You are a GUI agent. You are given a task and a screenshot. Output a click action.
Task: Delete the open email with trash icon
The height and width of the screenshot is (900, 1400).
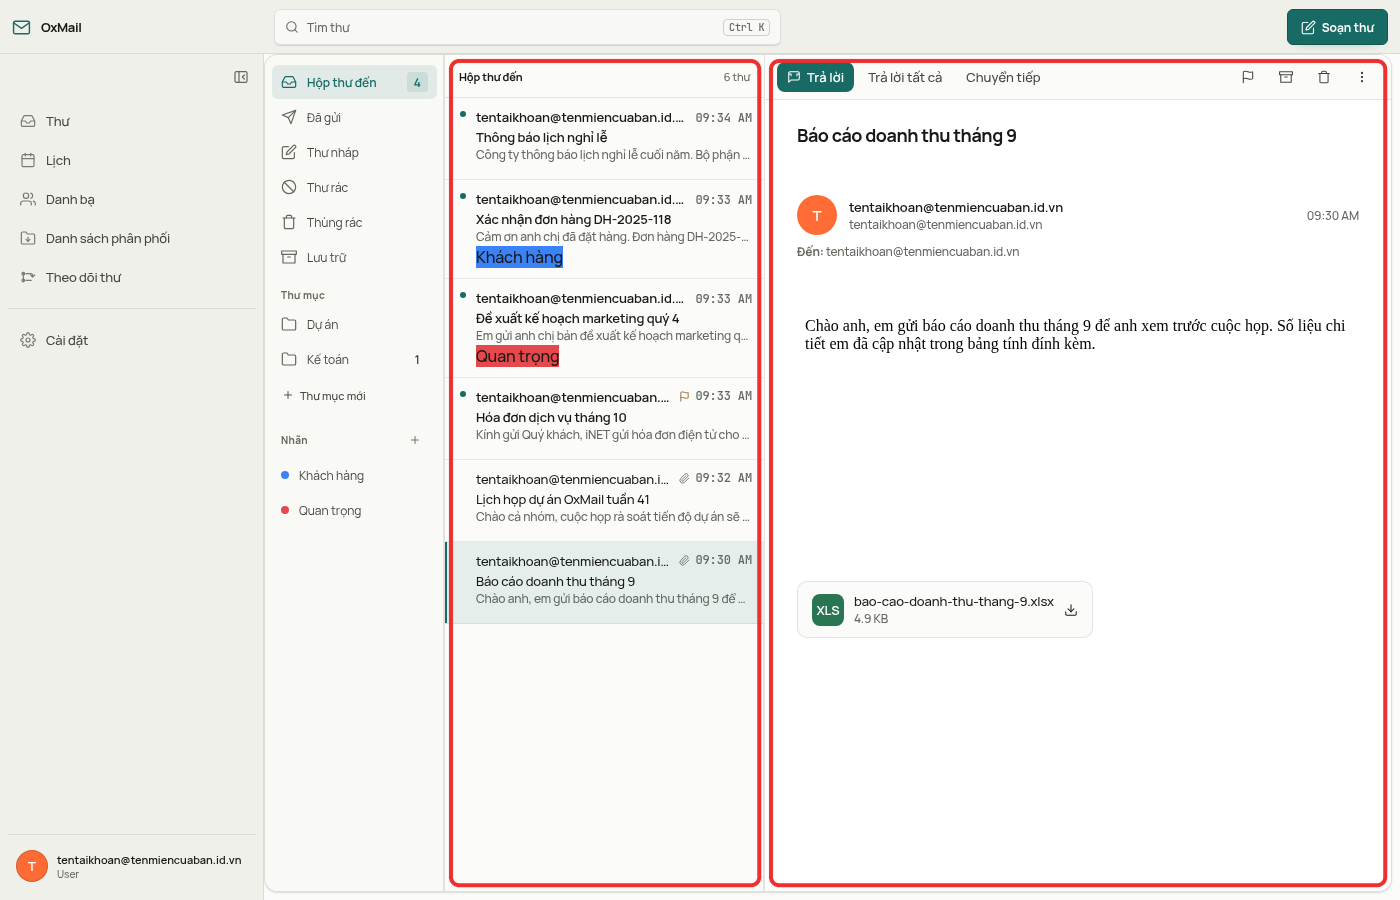coord(1324,77)
